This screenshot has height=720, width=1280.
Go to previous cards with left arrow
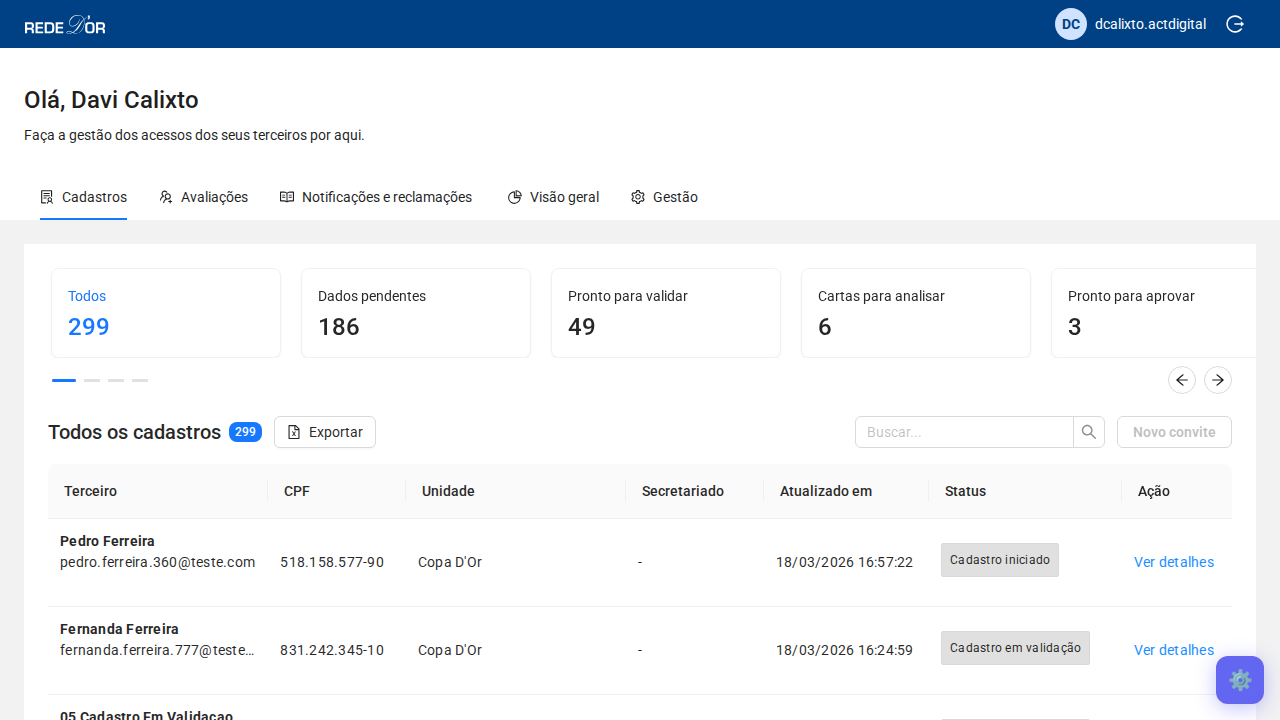[1181, 380]
